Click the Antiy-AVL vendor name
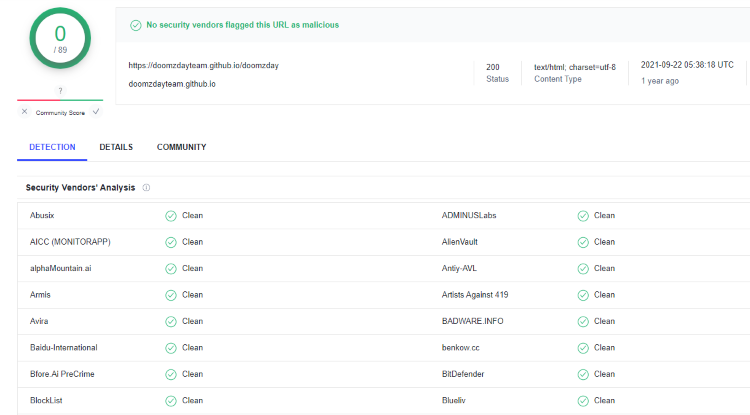 click(x=459, y=268)
